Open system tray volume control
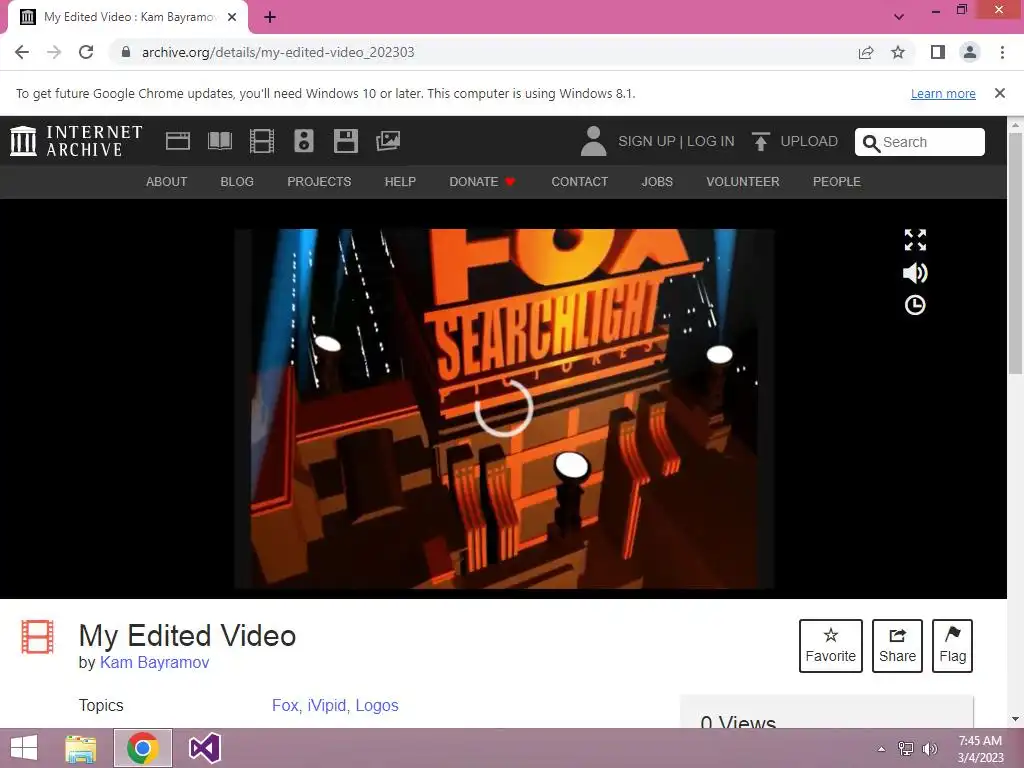This screenshot has width=1024, height=768. pyautogui.click(x=929, y=749)
